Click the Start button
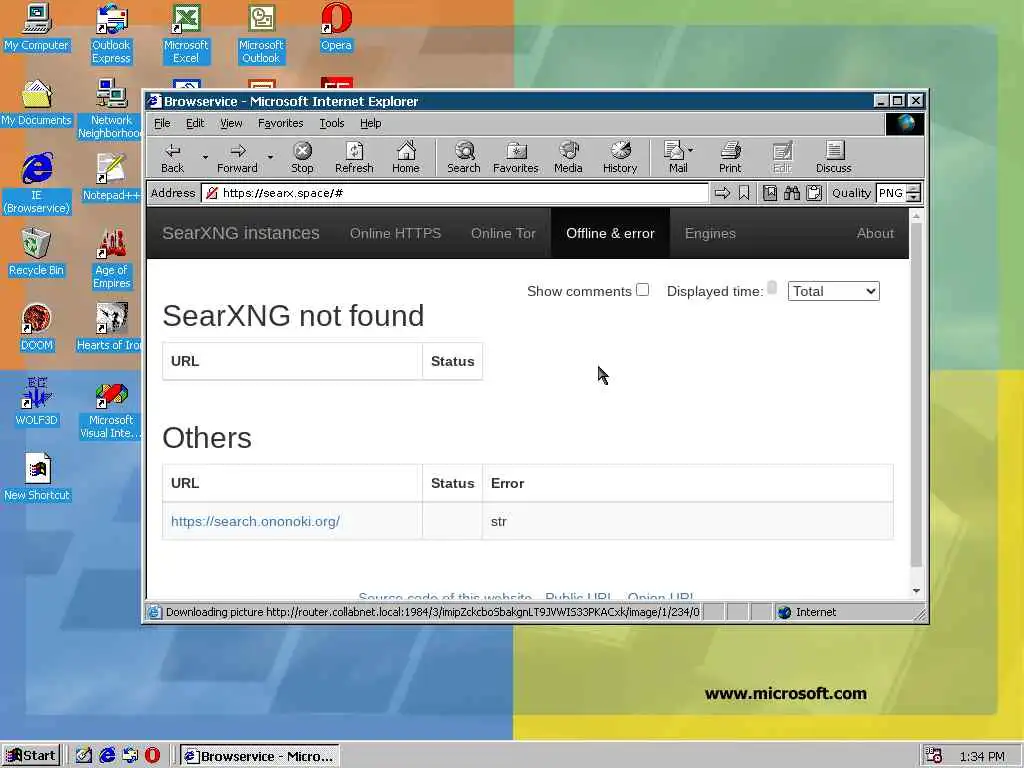 [x=31, y=756]
